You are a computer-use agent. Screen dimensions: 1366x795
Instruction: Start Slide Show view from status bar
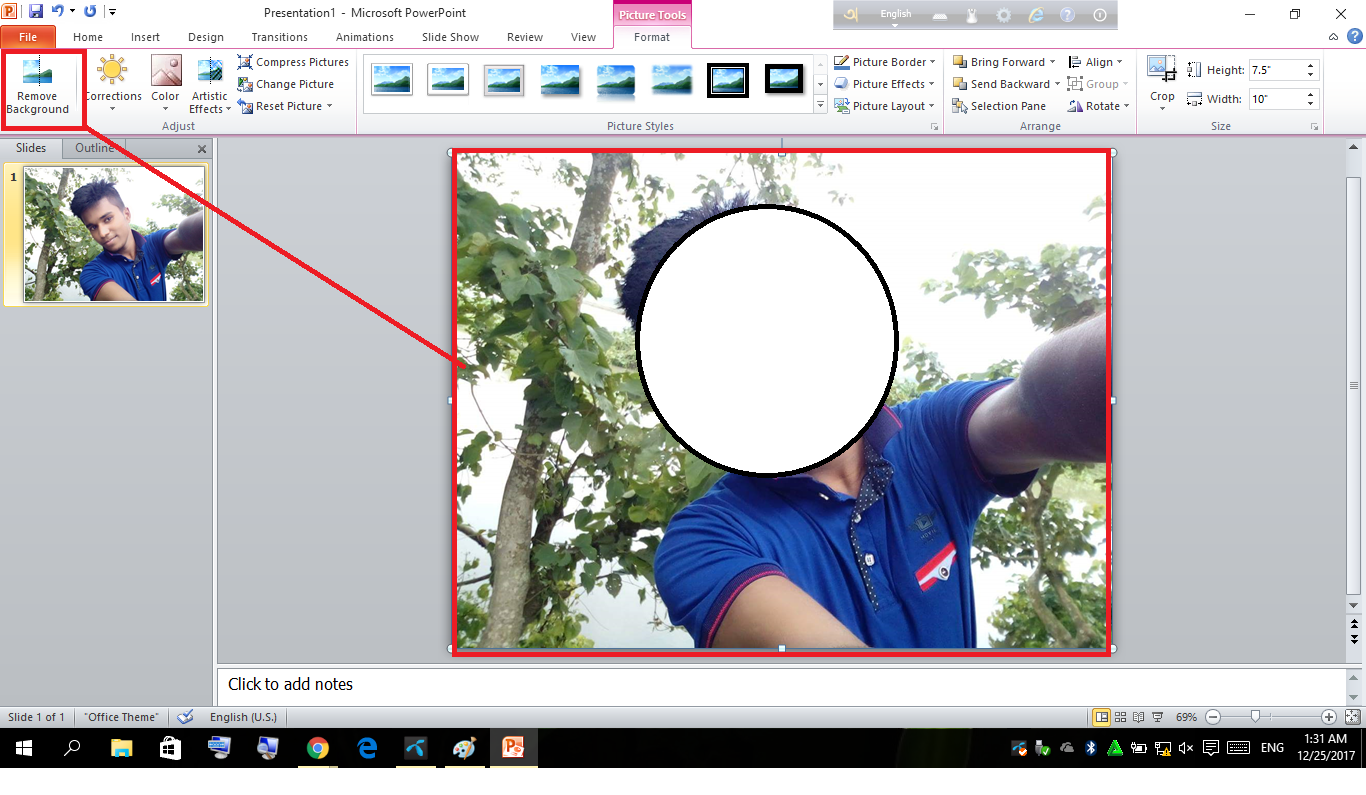(x=1158, y=717)
